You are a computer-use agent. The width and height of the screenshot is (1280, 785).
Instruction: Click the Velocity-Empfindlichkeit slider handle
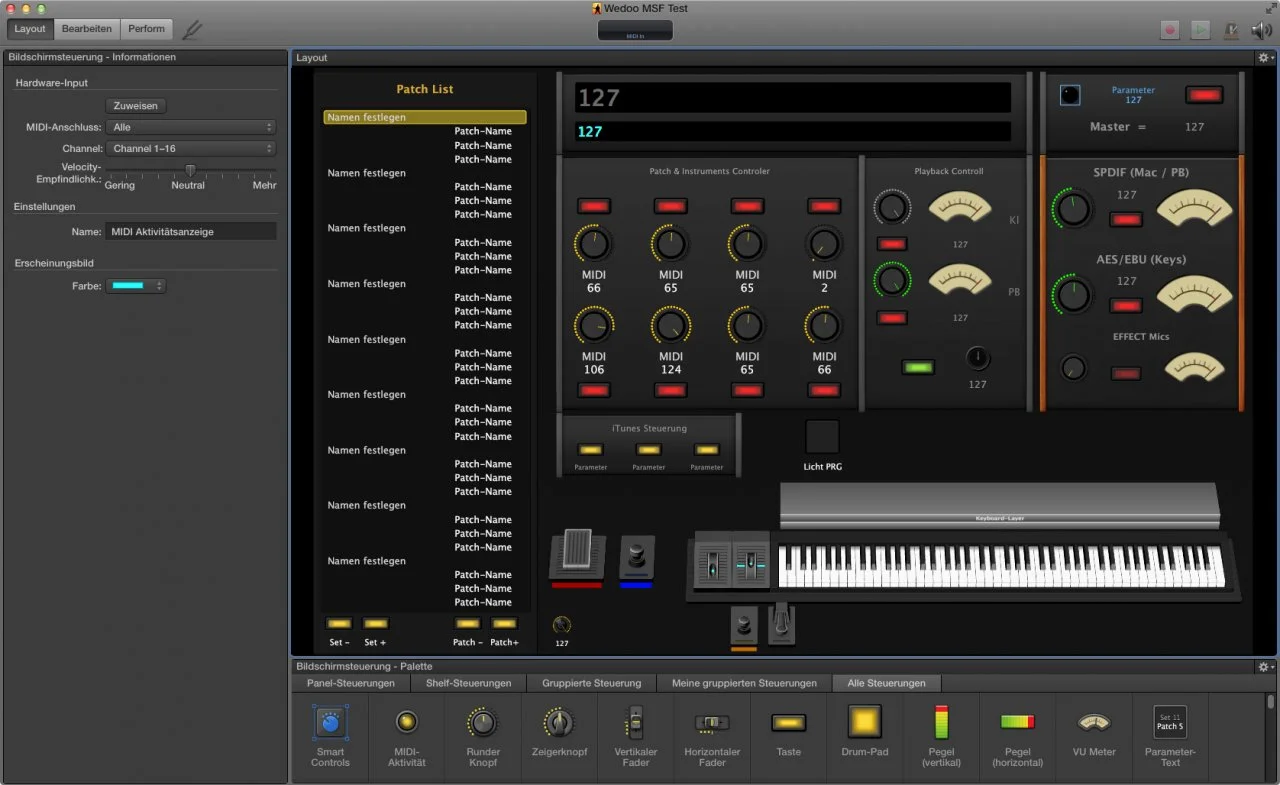(190, 169)
